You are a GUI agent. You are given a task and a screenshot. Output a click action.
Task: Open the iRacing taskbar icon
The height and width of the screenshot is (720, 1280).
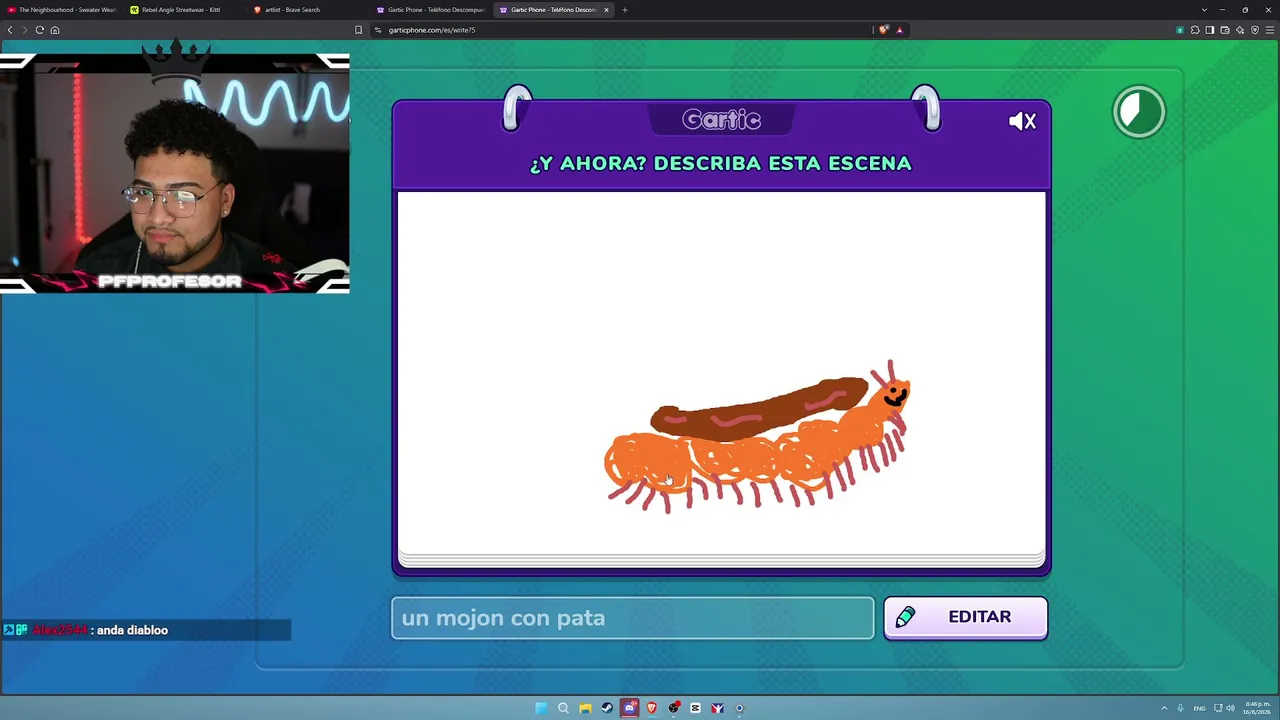[x=717, y=708]
